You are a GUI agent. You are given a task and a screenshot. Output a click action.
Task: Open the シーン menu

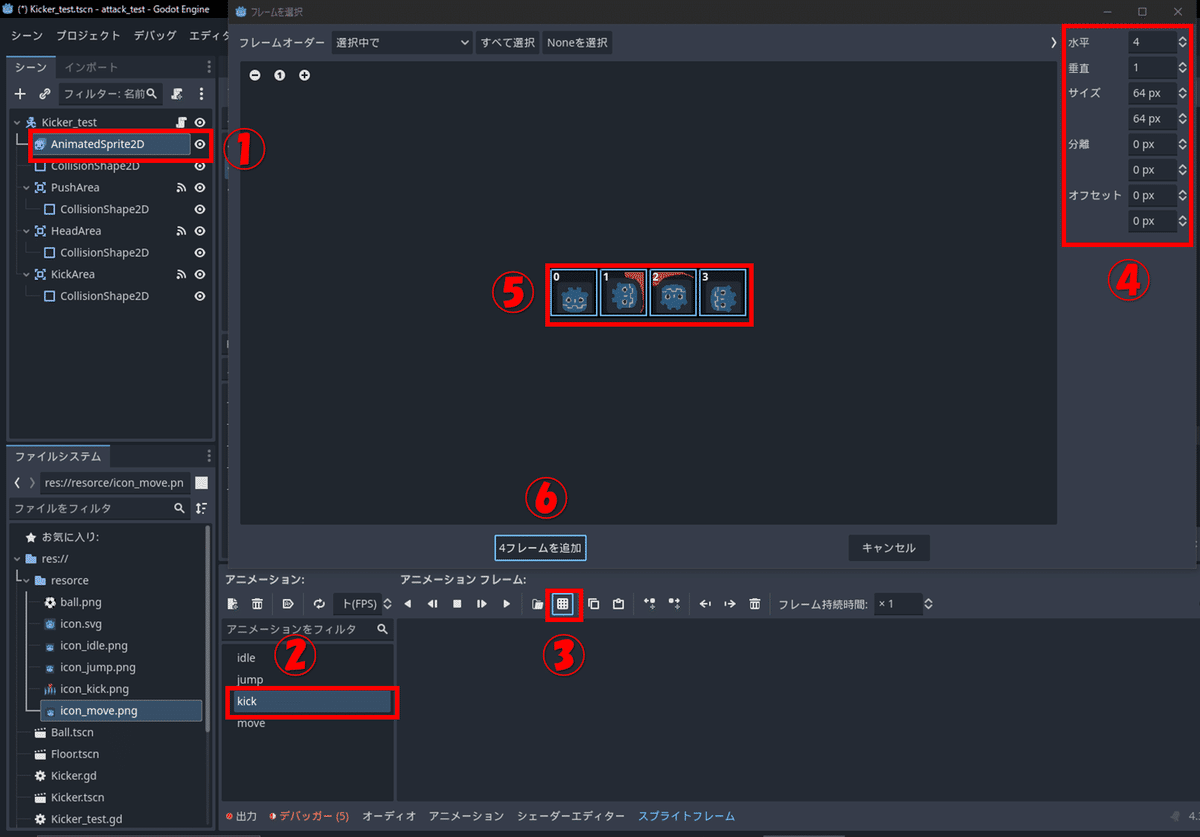click(27, 34)
